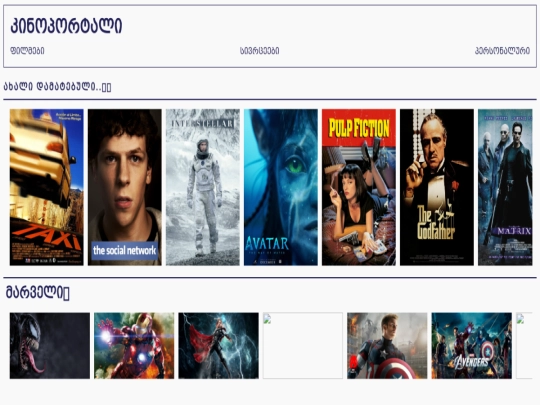
Task: Open the სივრცეები menu item
Action: (259, 51)
